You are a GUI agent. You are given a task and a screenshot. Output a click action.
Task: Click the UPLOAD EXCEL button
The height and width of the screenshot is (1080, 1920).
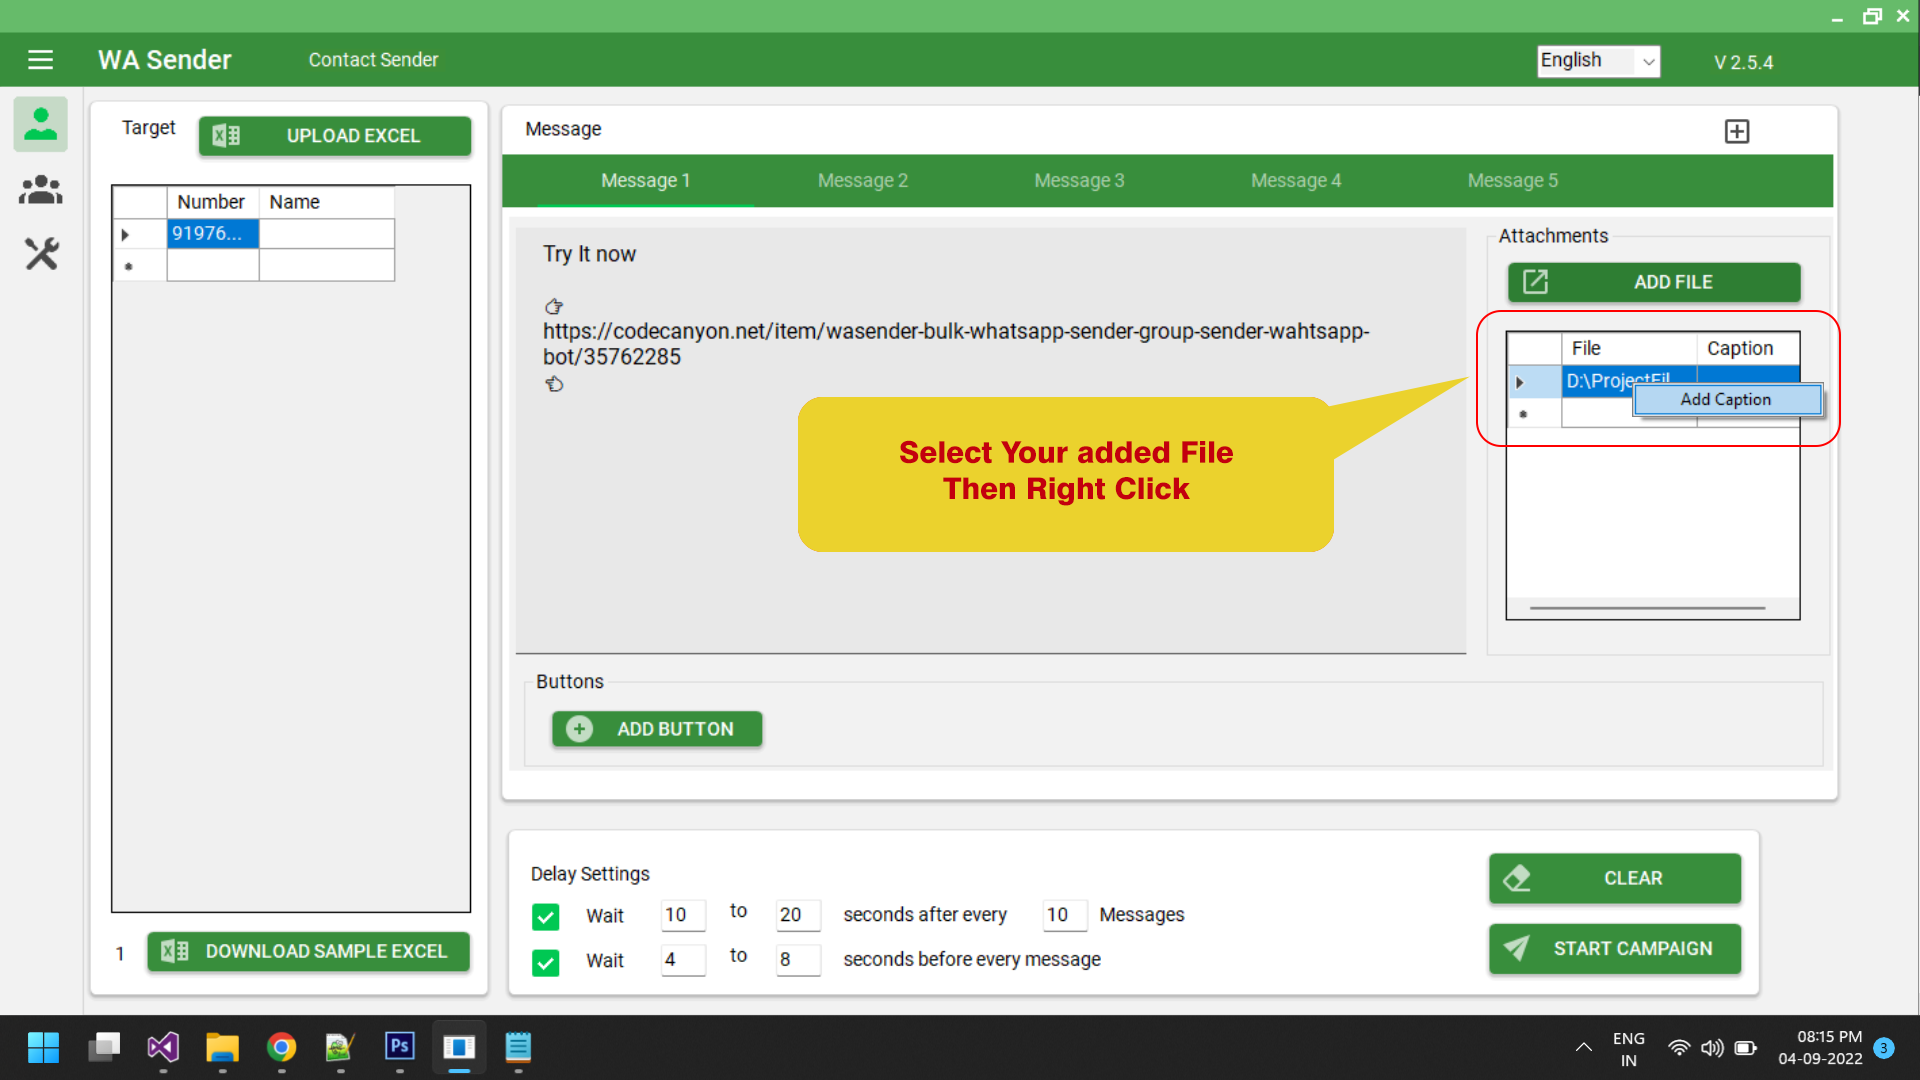335,136
